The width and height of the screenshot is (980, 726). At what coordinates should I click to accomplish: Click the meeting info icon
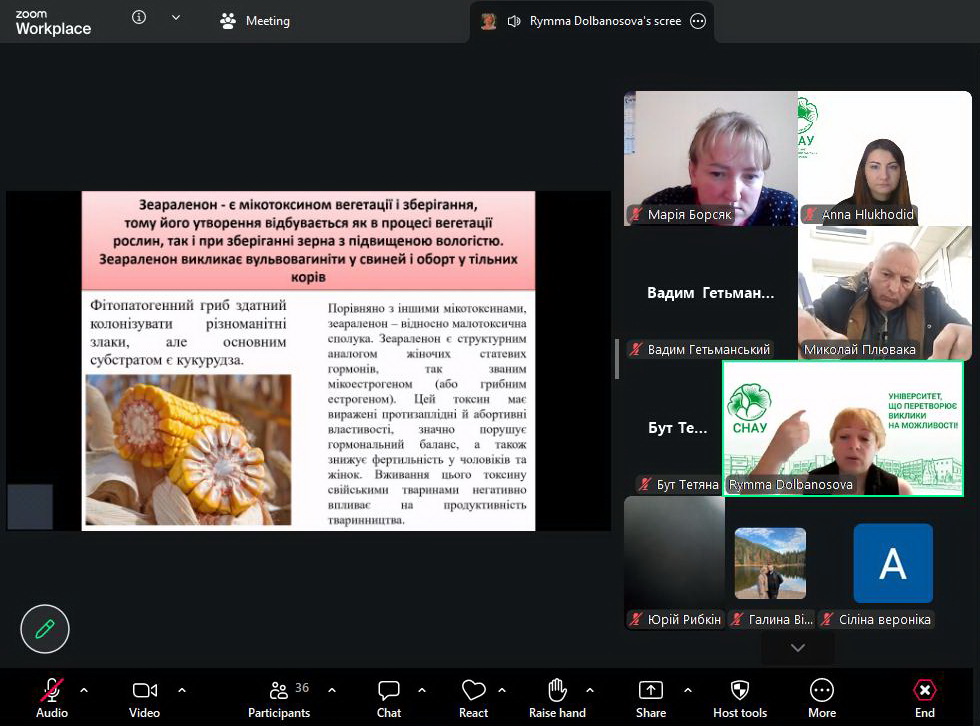pos(139,18)
